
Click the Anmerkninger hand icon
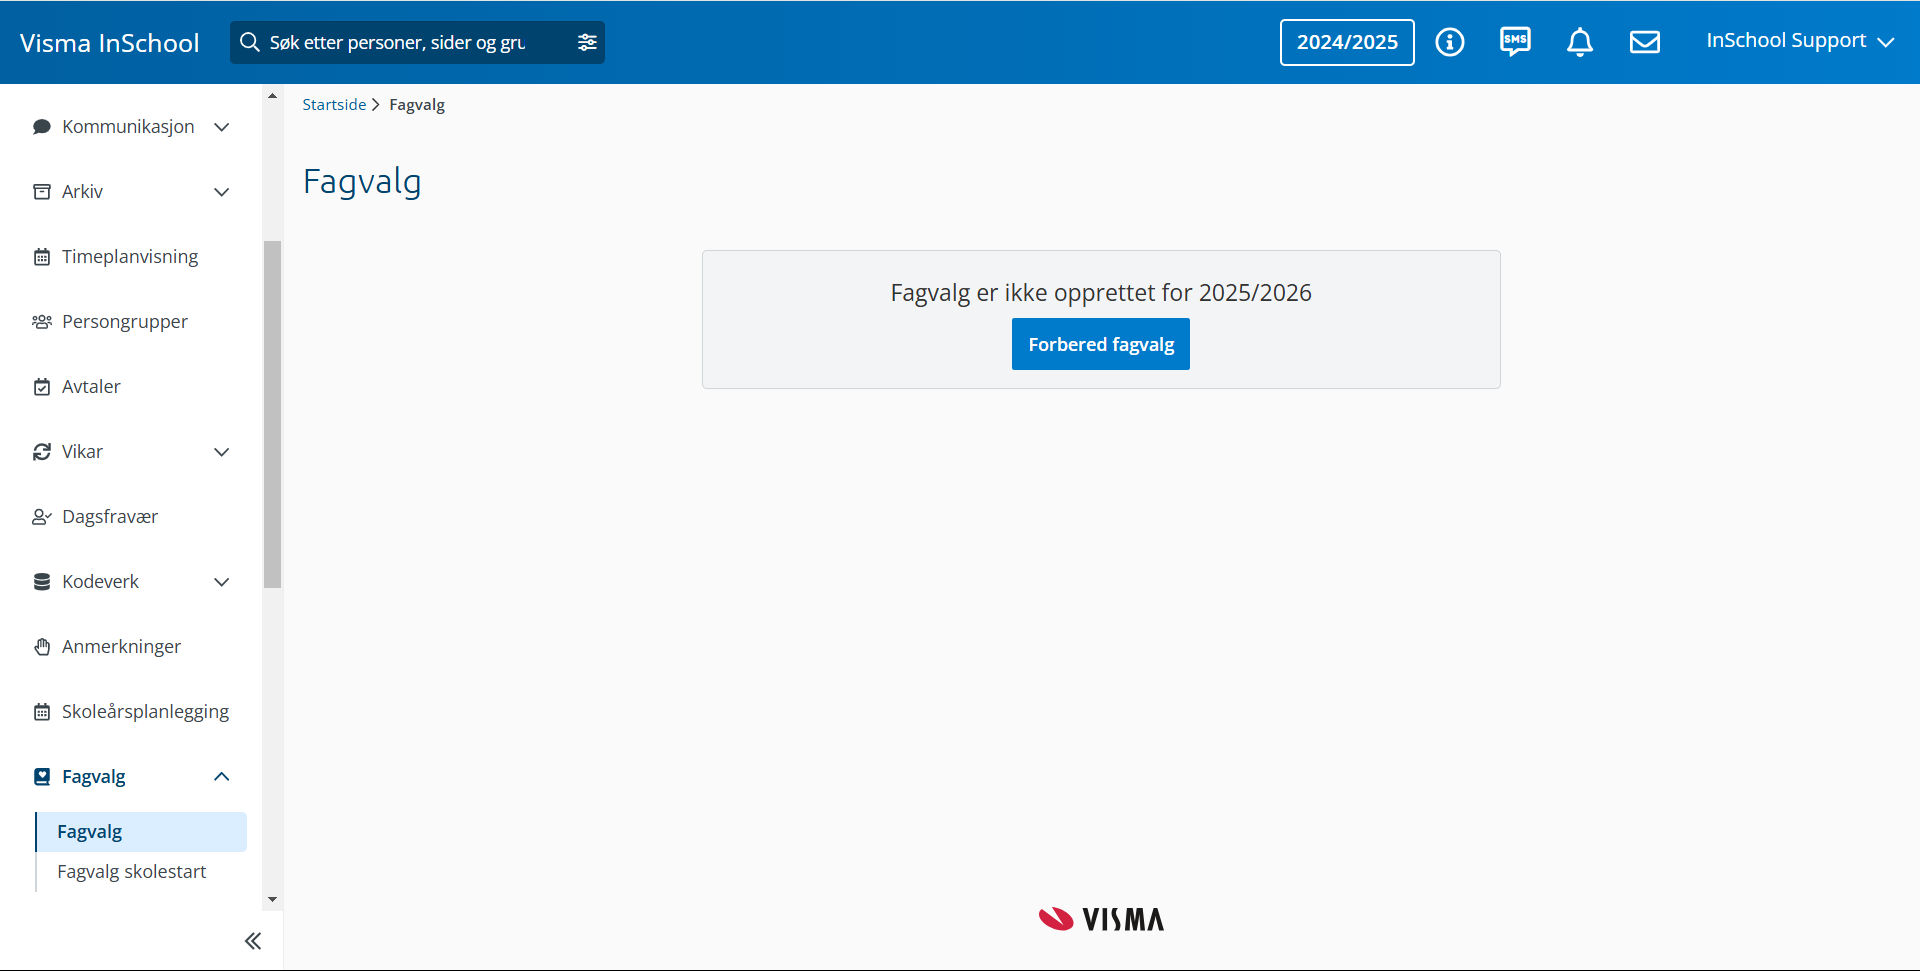click(x=42, y=647)
